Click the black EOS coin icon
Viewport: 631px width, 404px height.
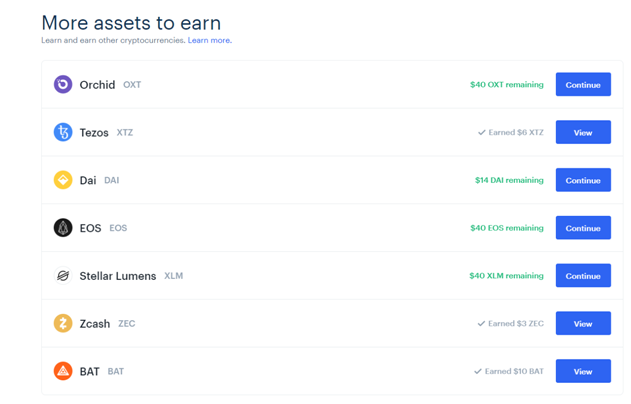(x=63, y=228)
